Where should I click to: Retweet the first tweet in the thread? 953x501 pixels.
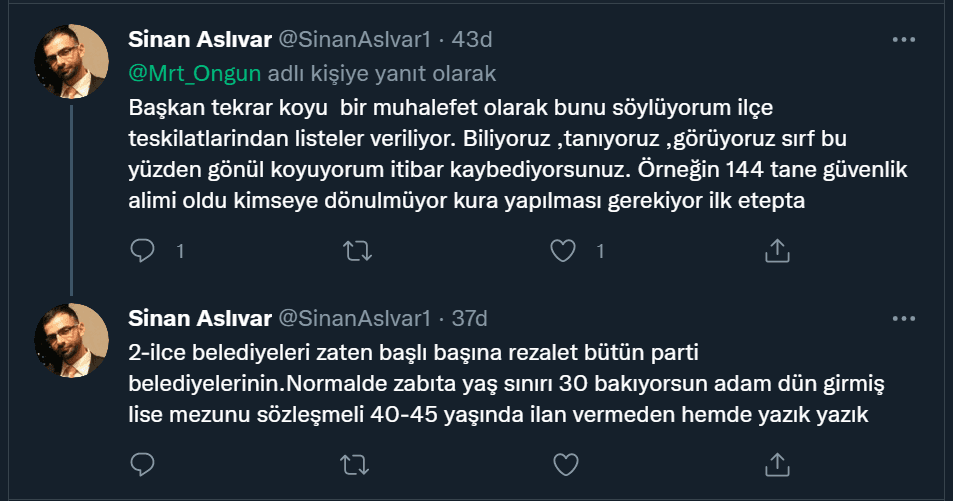(x=355, y=251)
